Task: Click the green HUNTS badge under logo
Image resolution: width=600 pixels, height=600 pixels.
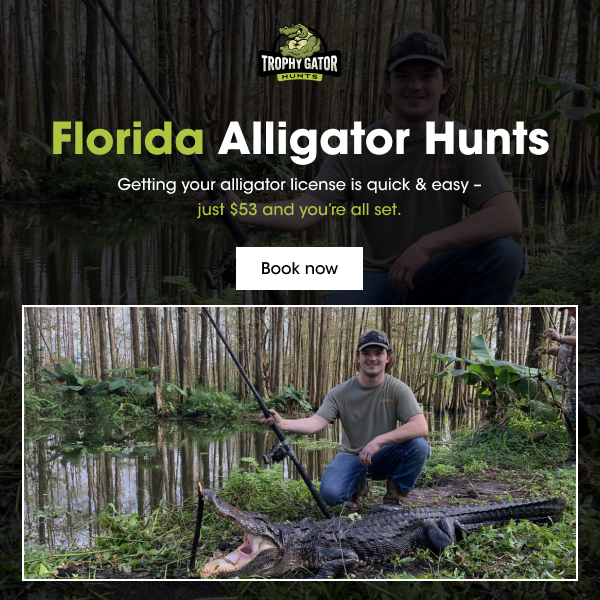Action: 300,77
